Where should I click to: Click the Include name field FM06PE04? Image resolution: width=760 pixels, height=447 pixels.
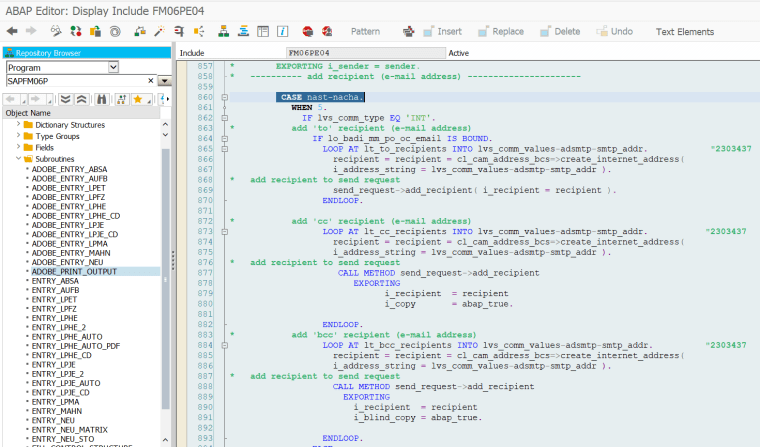tap(365, 53)
